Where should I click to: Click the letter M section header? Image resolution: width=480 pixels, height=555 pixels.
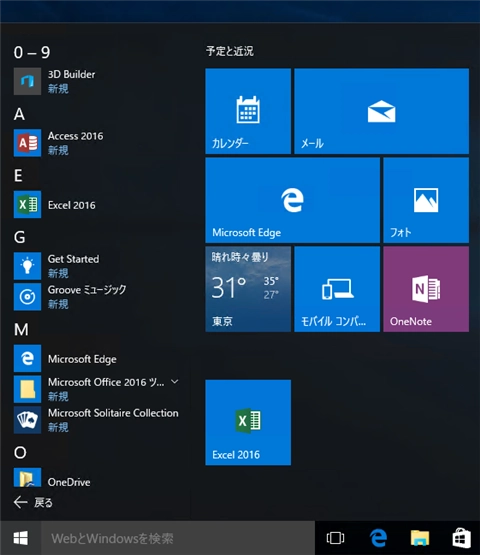pos(21,330)
